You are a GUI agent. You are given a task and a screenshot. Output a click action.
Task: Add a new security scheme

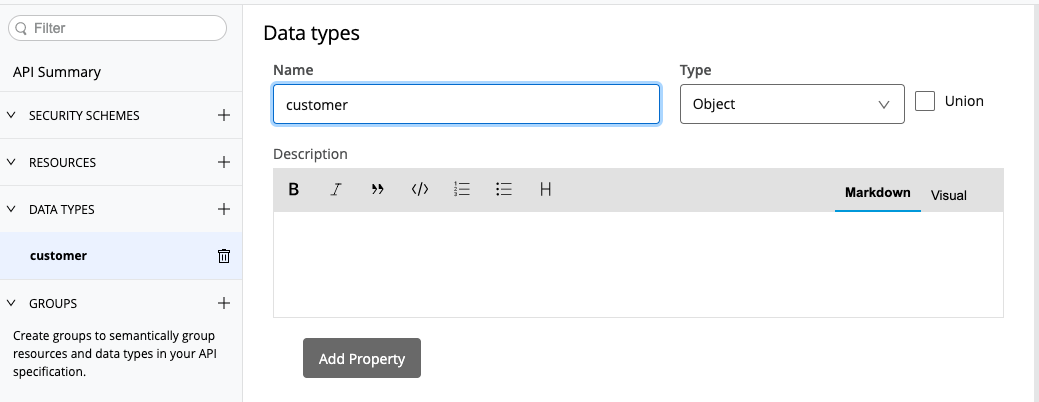[224, 115]
